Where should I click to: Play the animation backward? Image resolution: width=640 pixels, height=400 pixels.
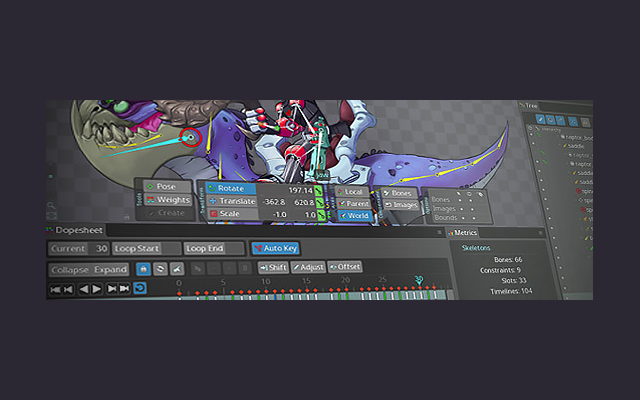tap(84, 289)
